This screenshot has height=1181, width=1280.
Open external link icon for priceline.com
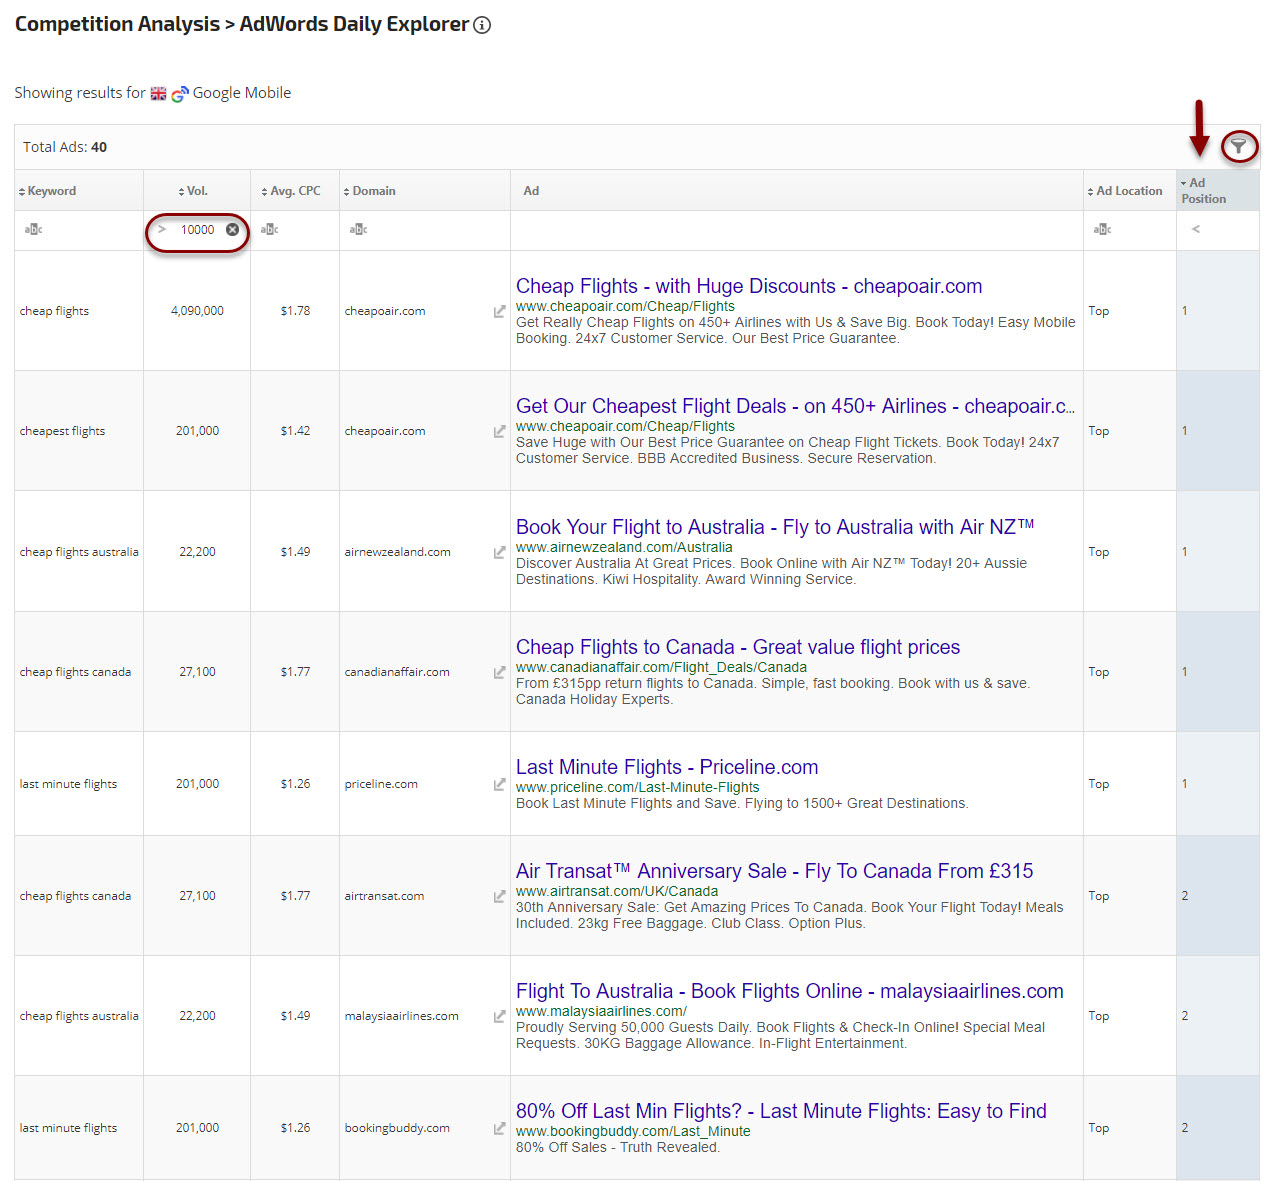click(x=499, y=784)
